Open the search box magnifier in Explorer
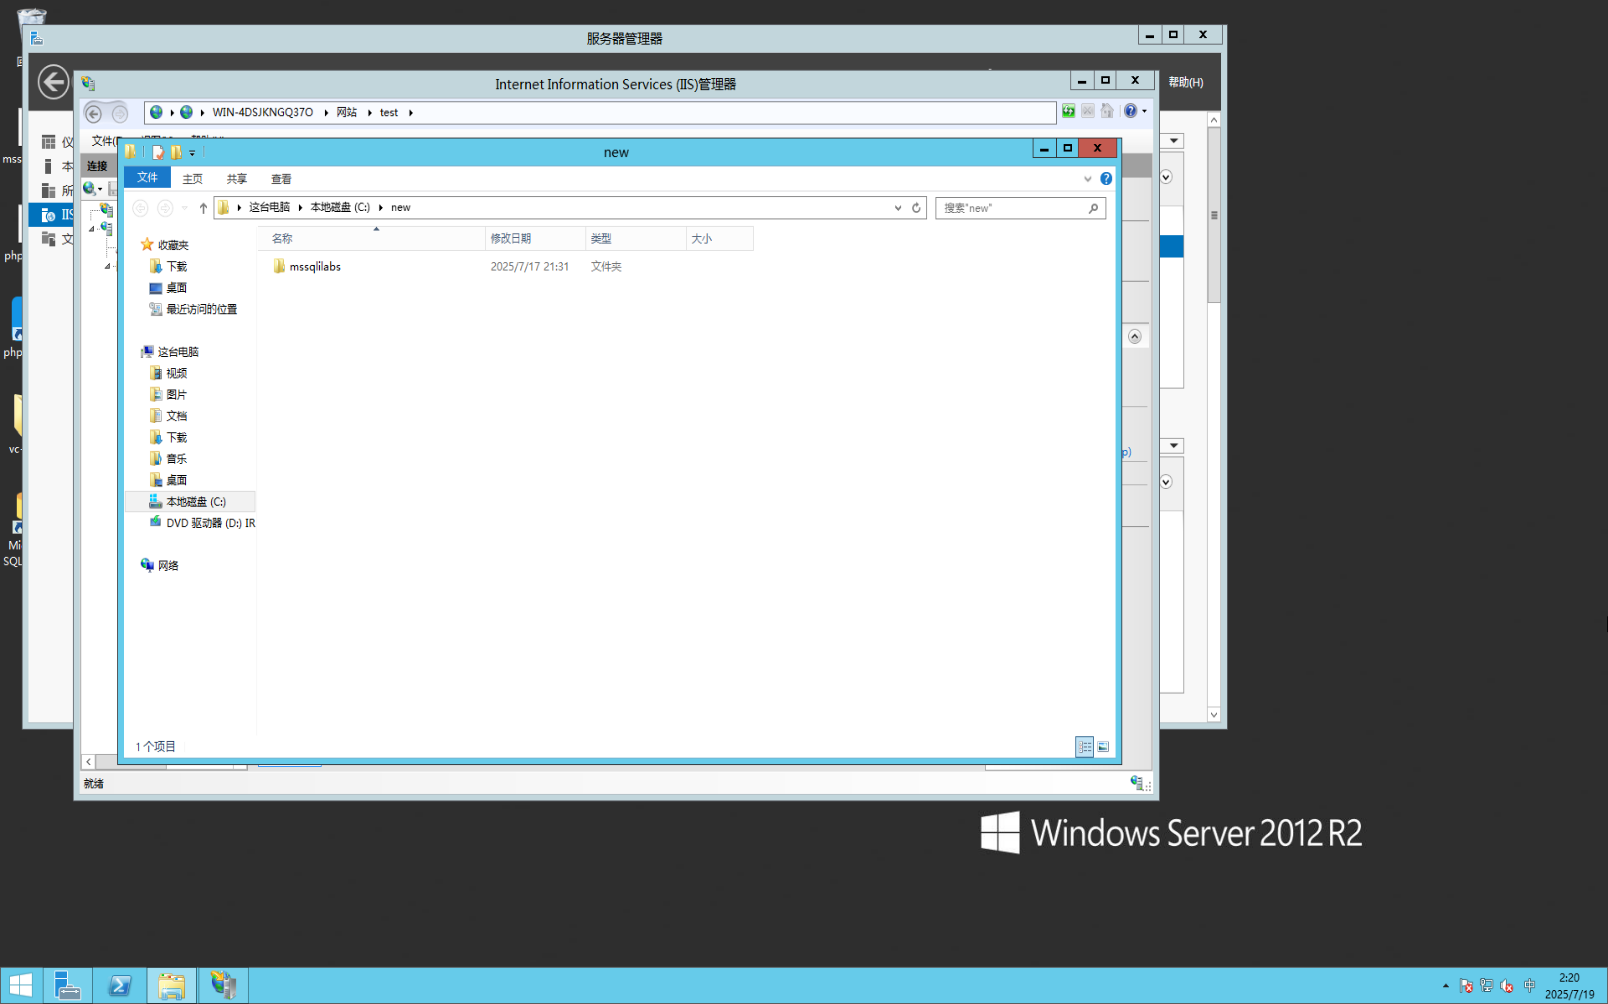 (1094, 207)
